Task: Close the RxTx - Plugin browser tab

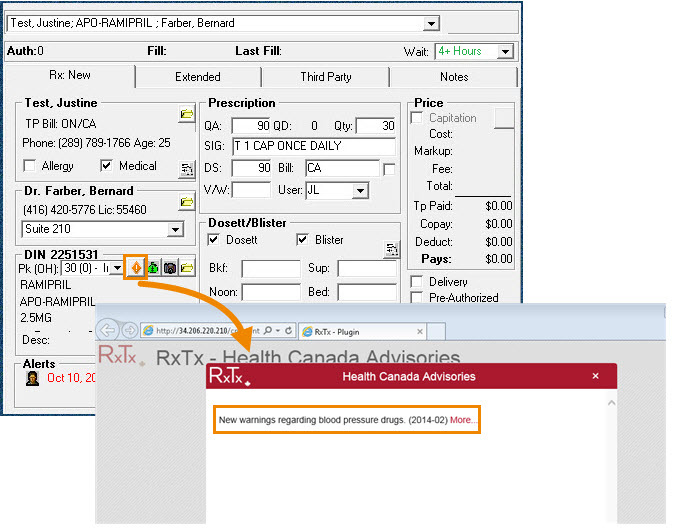Action: [x=420, y=331]
